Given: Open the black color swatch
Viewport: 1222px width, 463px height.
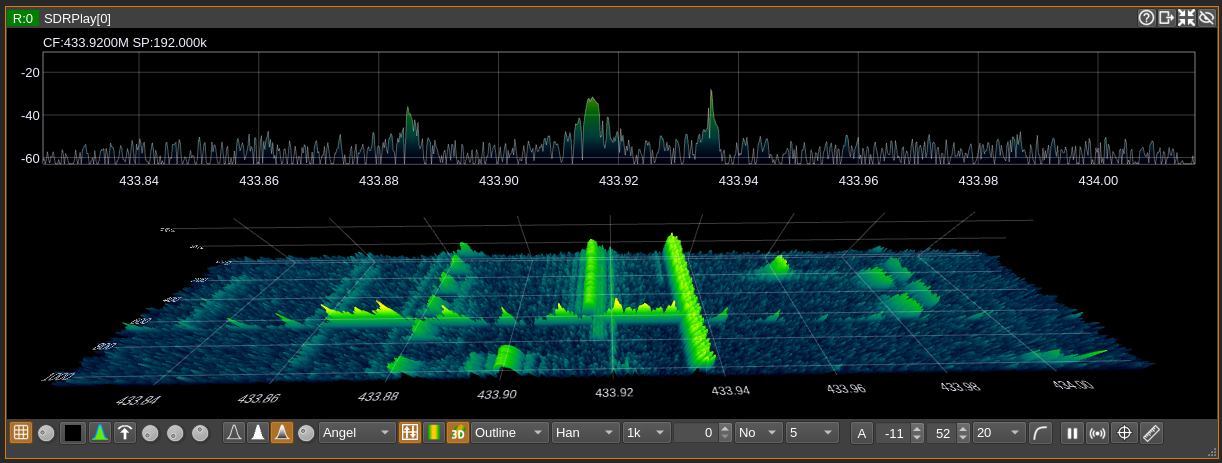Looking at the screenshot, I should pyautogui.click(x=73, y=433).
